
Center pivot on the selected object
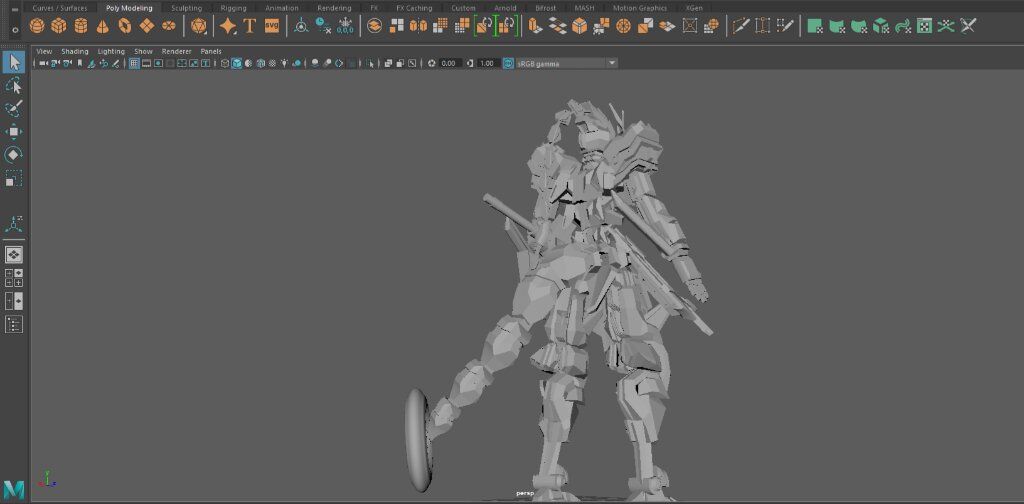pyautogui.click(x=301, y=26)
